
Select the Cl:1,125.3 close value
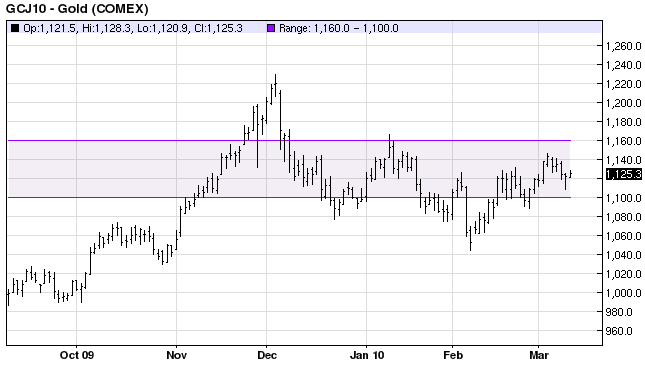click(218, 28)
